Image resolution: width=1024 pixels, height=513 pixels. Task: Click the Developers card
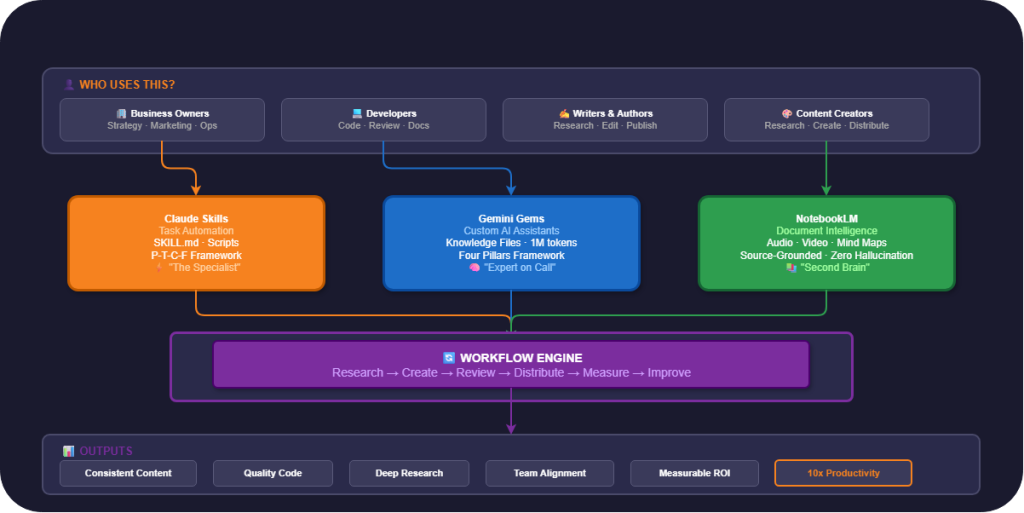pyautogui.click(x=383, y=119)
